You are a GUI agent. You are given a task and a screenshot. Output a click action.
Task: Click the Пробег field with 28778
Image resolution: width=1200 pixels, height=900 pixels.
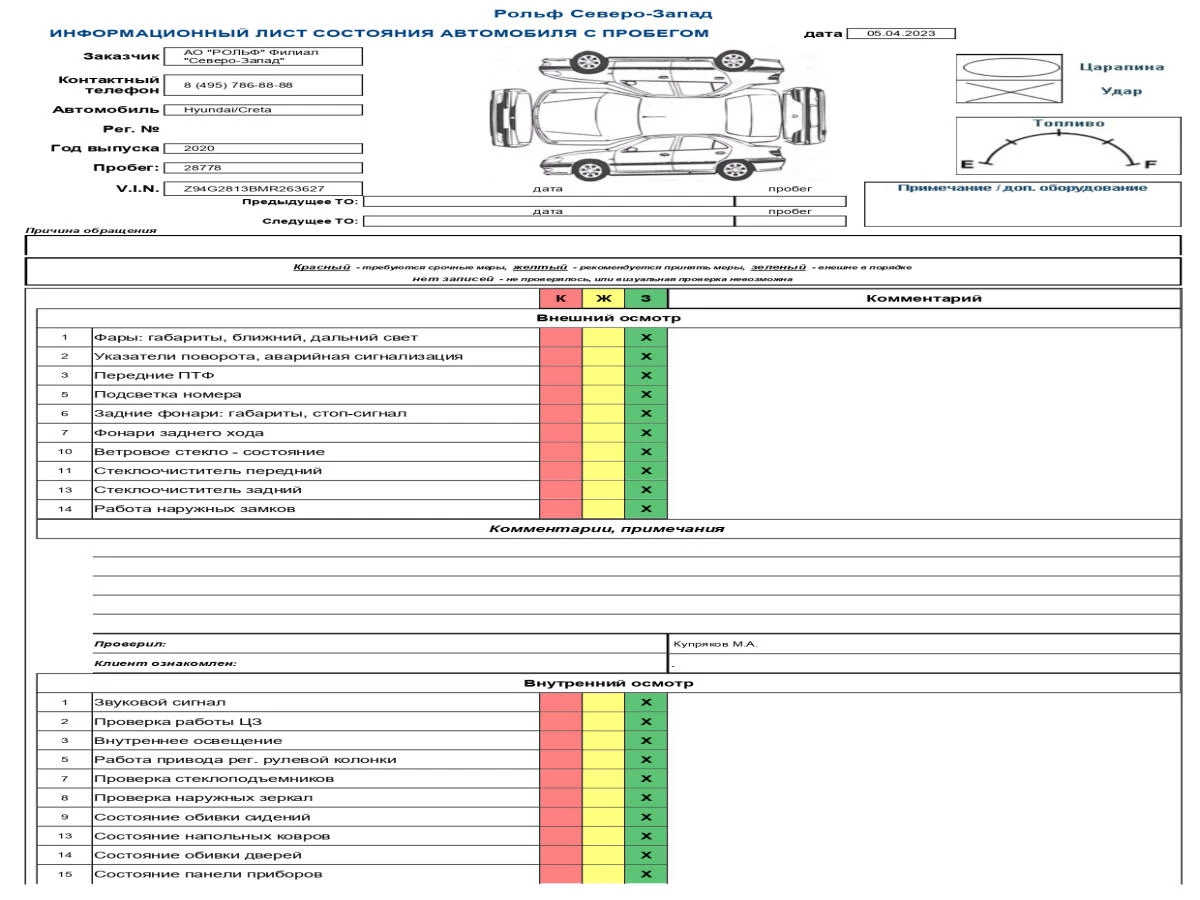click(x=262, y=168)
